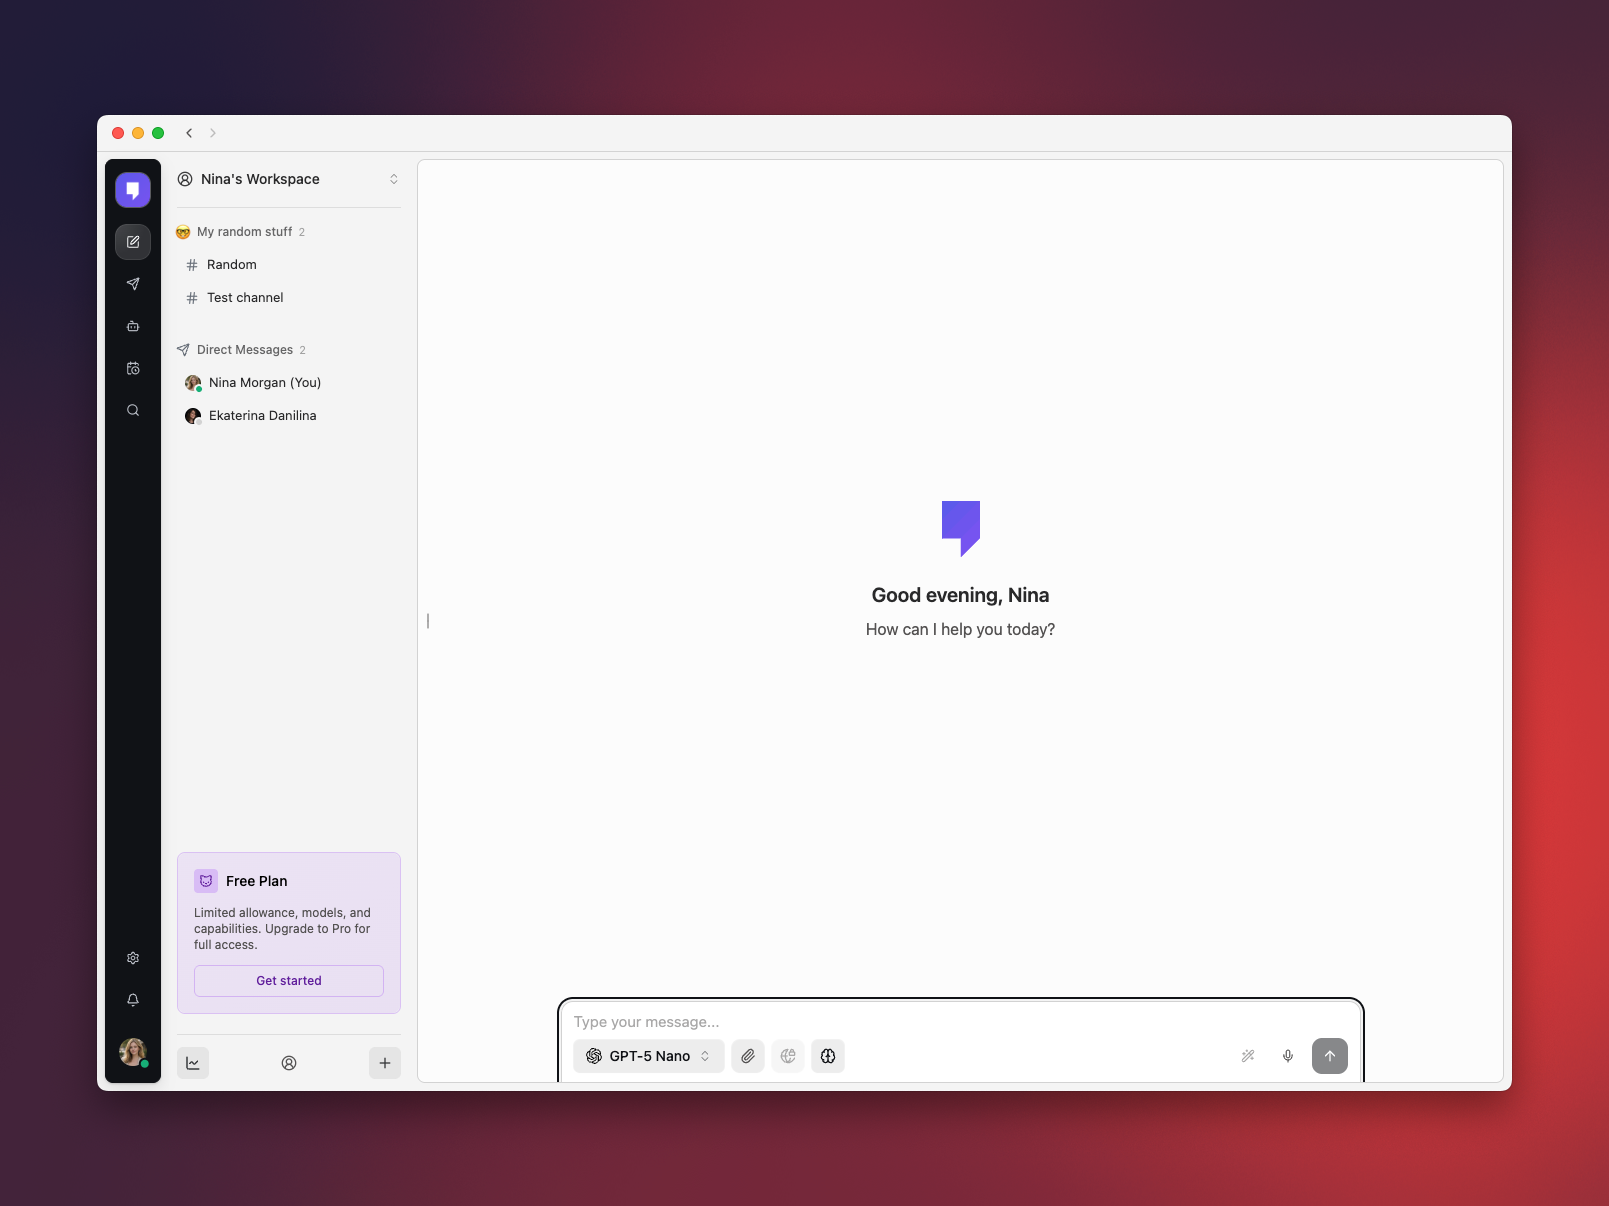Click the magic wand enhance prompt icon
The height and width of the screenshot is (1206, 1609).
pyautogui.click(x=1248, y=1056)
